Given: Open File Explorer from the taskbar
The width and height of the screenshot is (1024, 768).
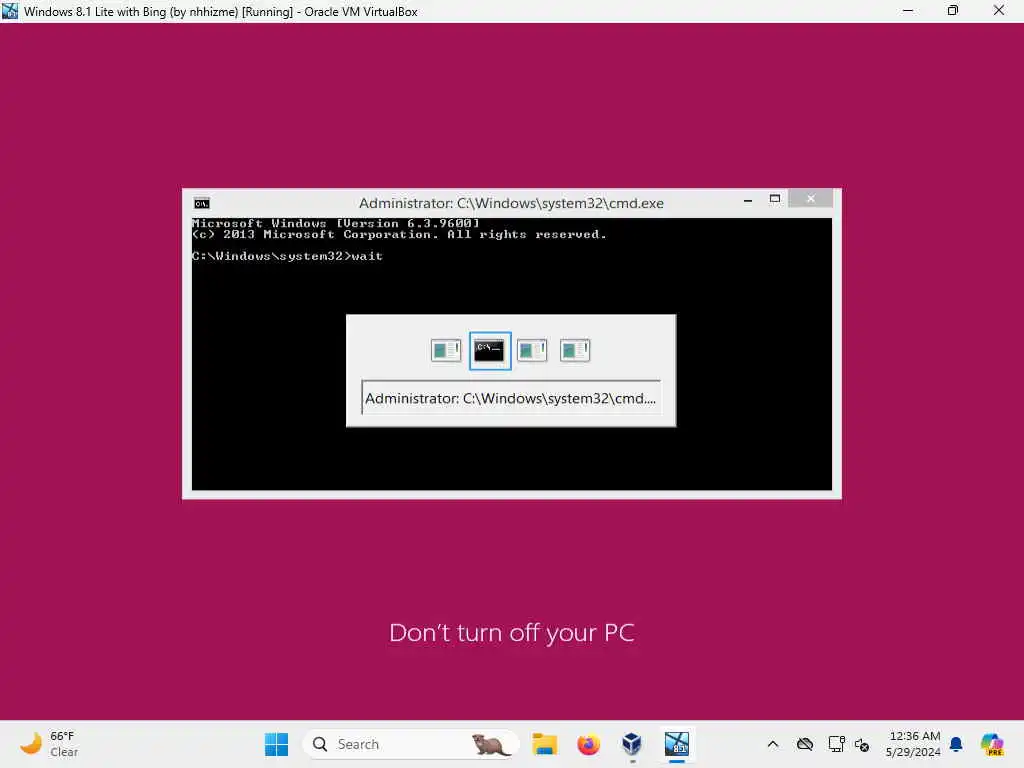Looking at the screenshot, I should [x=545, y=744].
